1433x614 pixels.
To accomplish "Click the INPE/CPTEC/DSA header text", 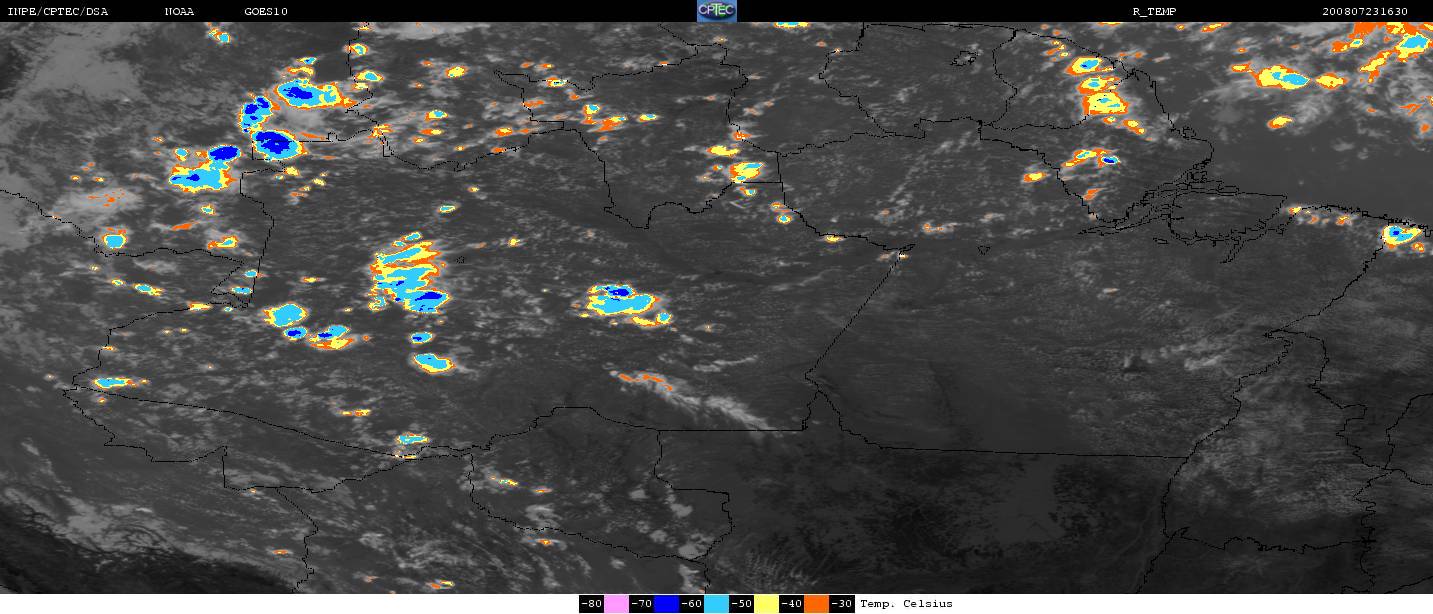I will click(x=57, y=11).
